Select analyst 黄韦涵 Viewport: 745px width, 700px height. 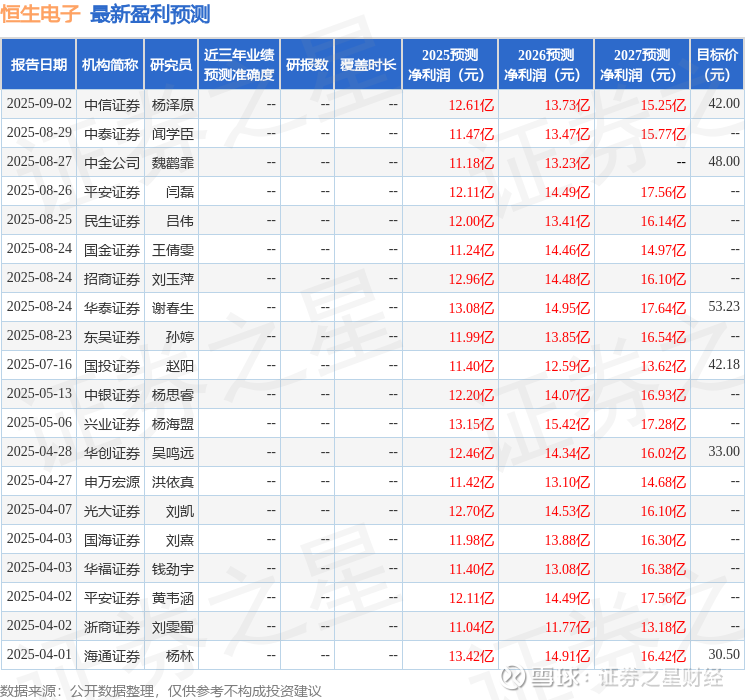(x=172, y=597)
